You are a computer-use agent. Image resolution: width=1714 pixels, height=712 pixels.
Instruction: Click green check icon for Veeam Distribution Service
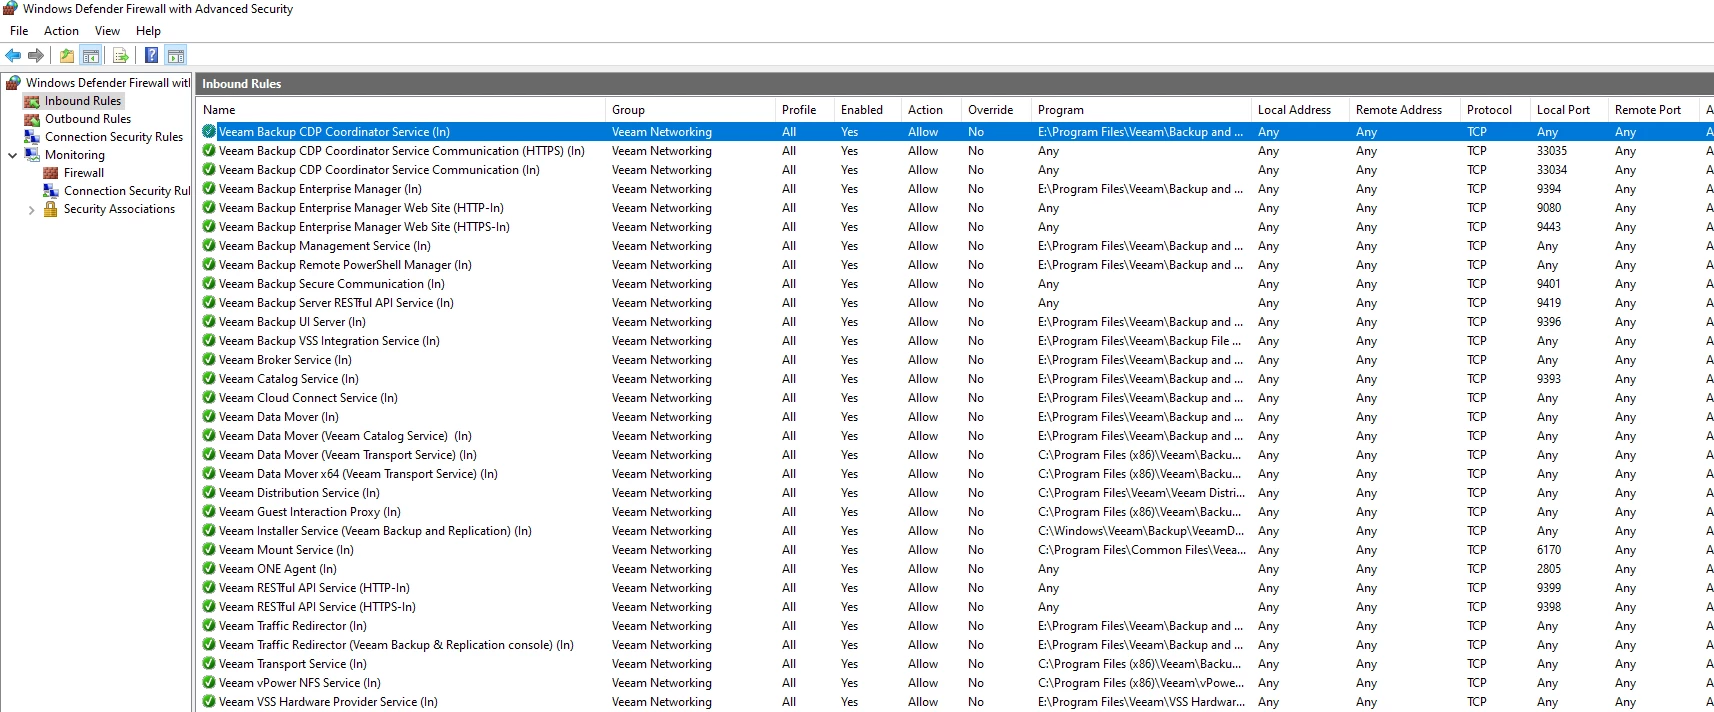point(209,493)
